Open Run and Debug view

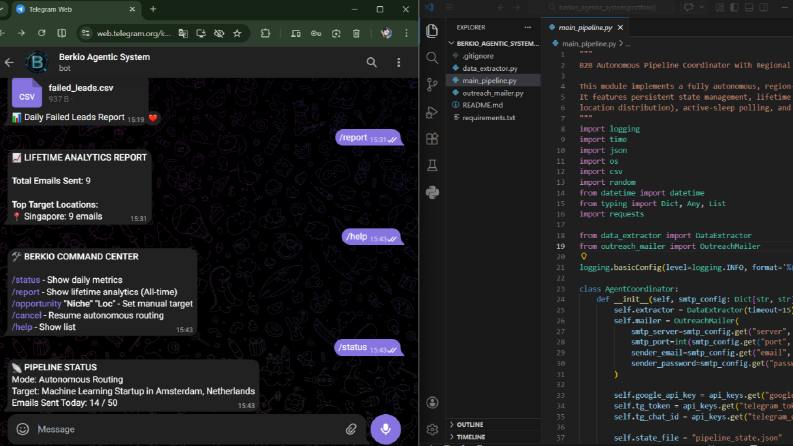click(432, 112)
